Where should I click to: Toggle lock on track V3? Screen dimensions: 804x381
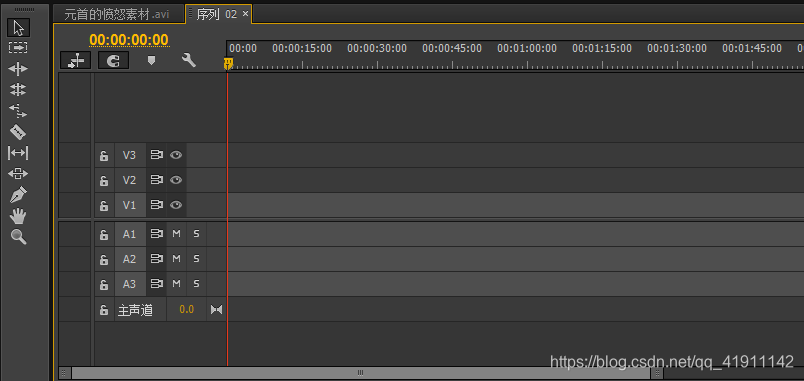[104, 155]
